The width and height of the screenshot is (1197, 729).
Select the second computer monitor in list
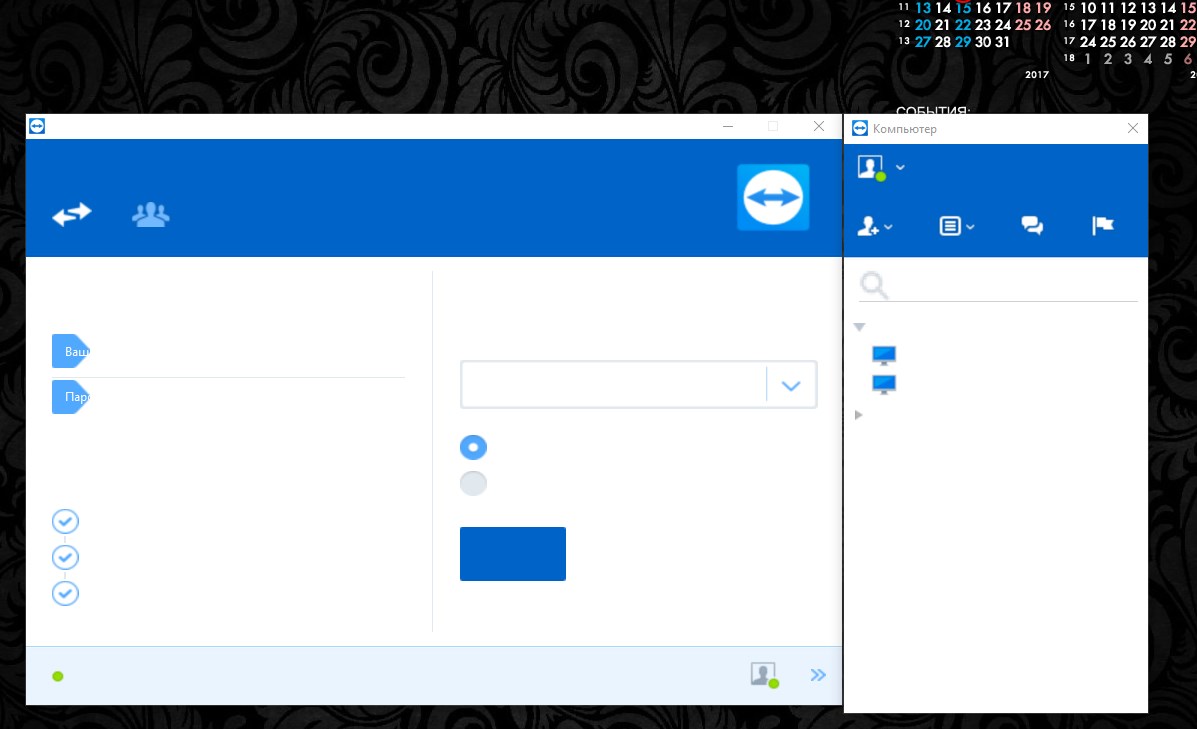point(883,385)
